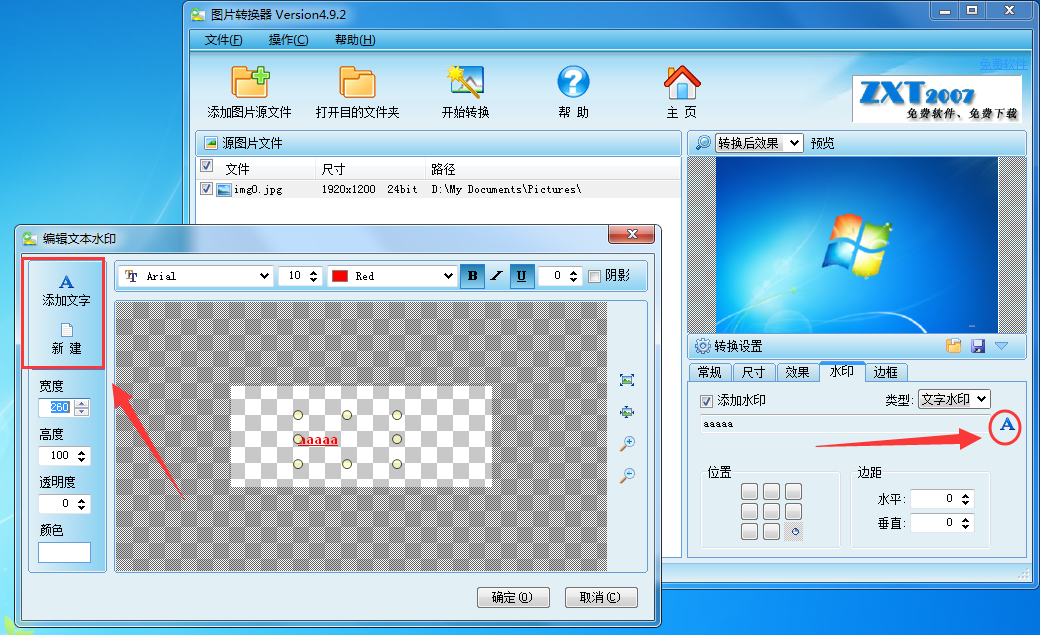Select the aaaaa text object on canvas
The height and width of the screenshot is (635, 1040).
click(x=317, y=439)
